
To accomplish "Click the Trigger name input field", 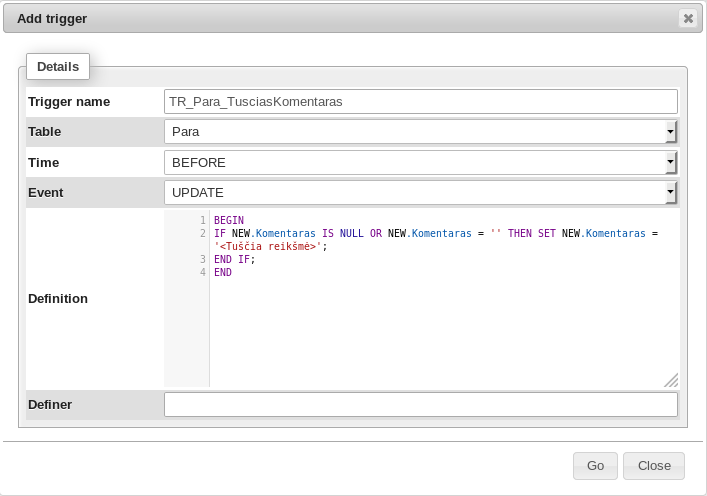I will 420,101.
